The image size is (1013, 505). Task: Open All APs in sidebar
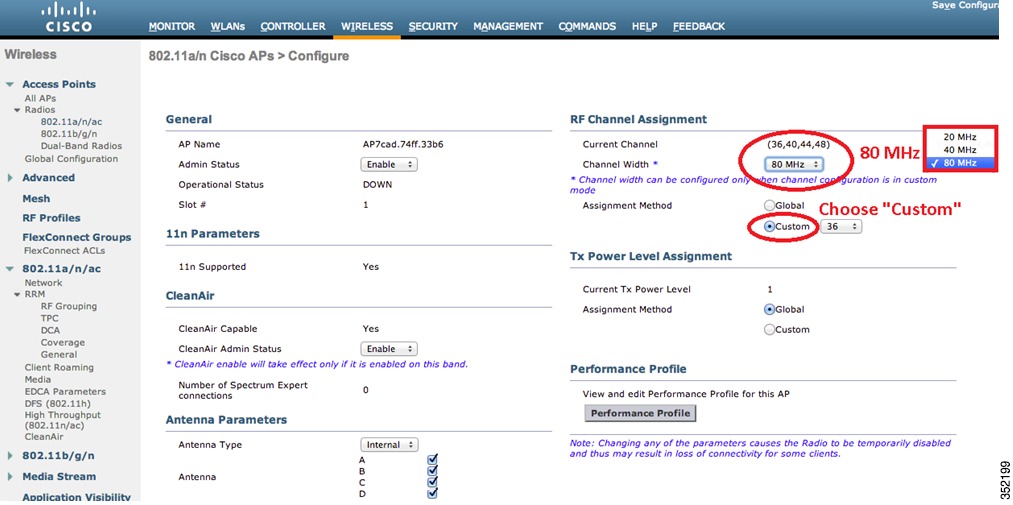coord(40,98)
